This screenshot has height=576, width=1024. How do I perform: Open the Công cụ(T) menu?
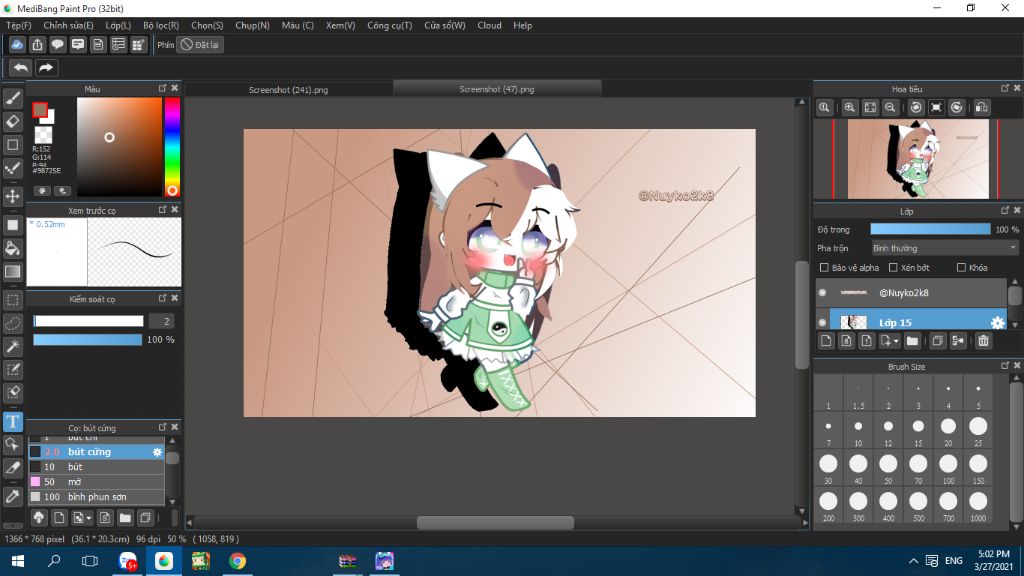point(389,25)
